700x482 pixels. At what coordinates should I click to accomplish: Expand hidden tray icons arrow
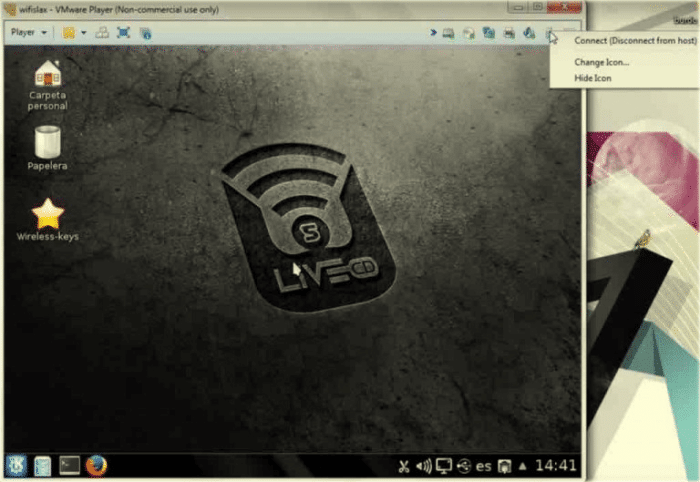[x=523, y=466]
